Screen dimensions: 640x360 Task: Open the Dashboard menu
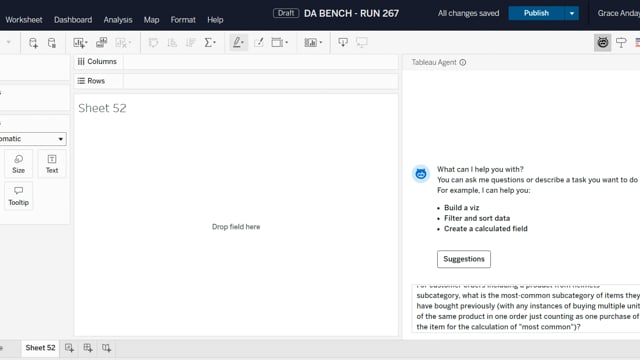(73, 20)
